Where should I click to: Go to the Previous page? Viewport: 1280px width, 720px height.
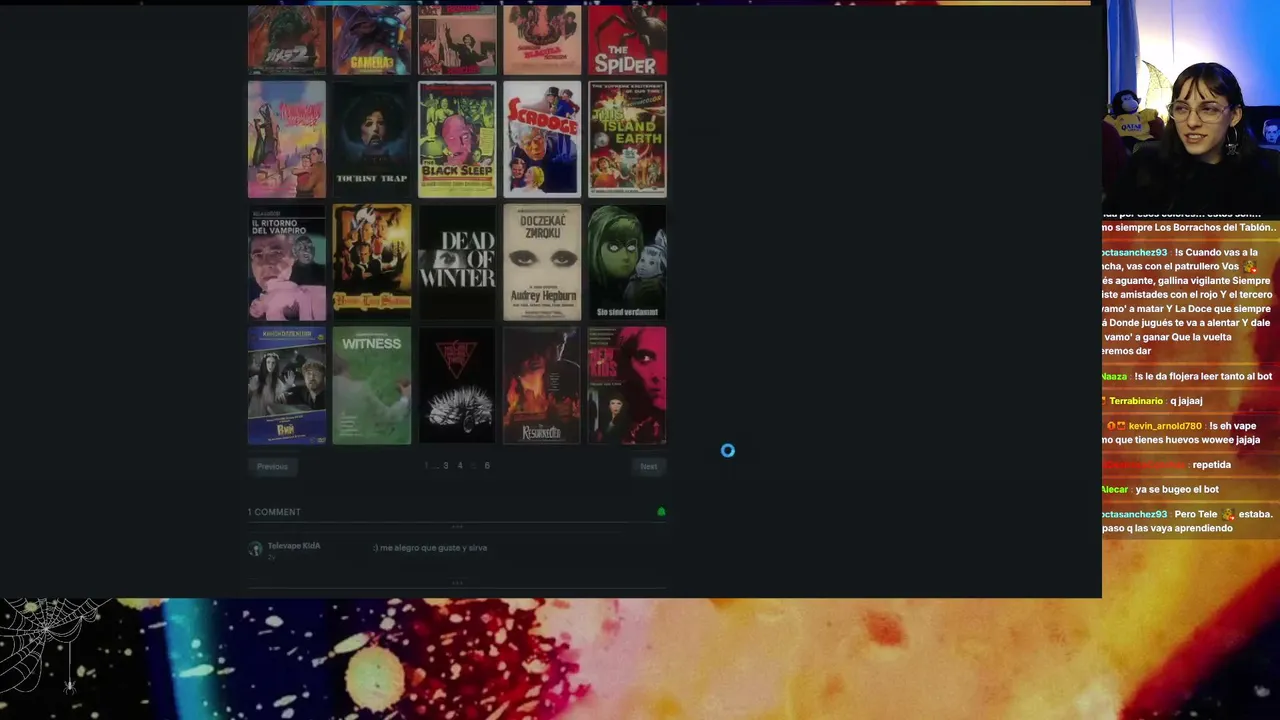(272, 466)
